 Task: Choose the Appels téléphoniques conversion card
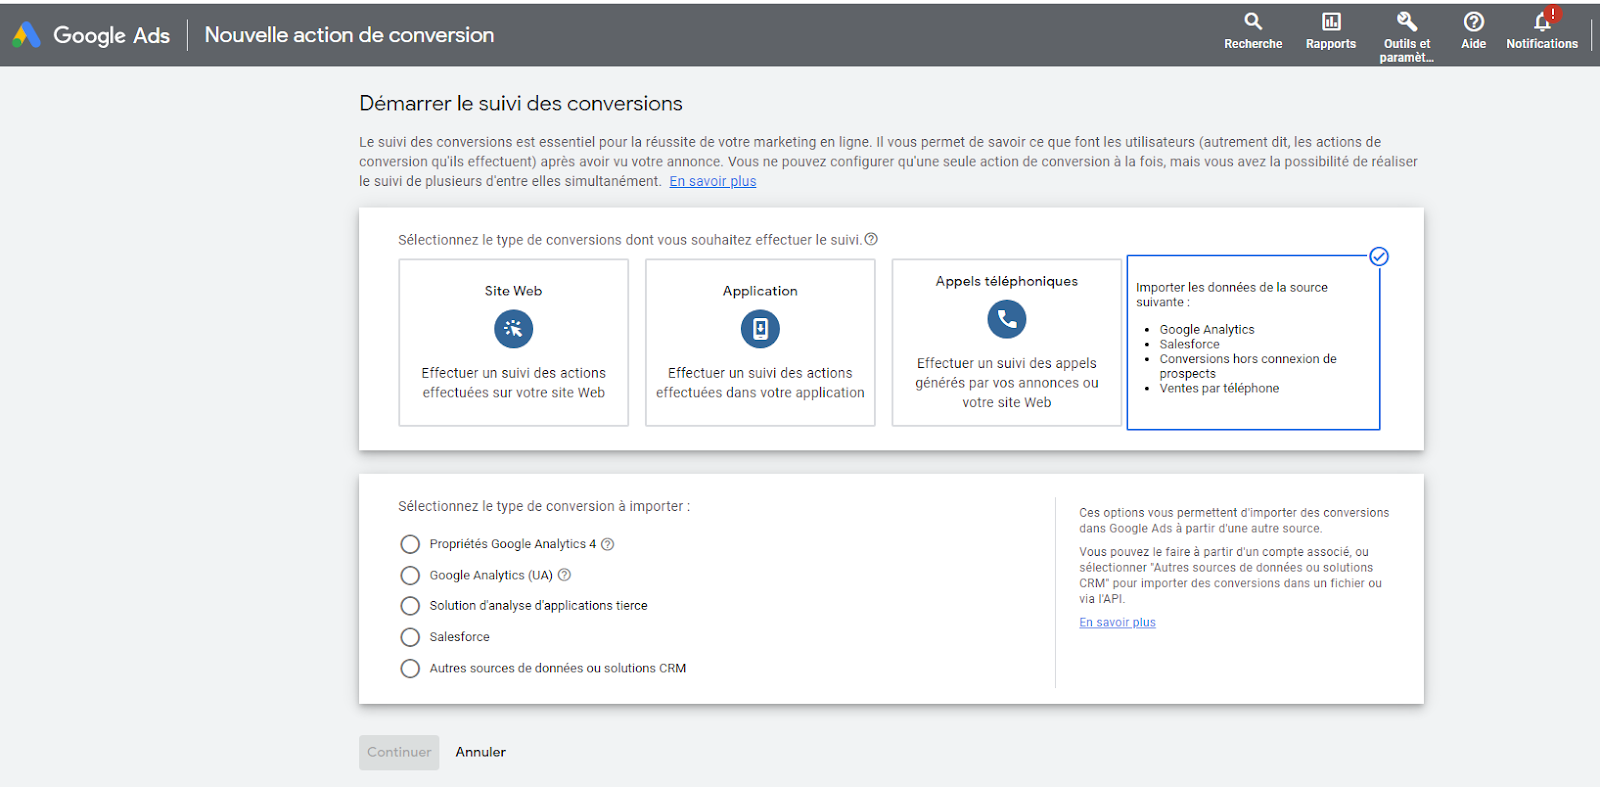coord(1007,343)
